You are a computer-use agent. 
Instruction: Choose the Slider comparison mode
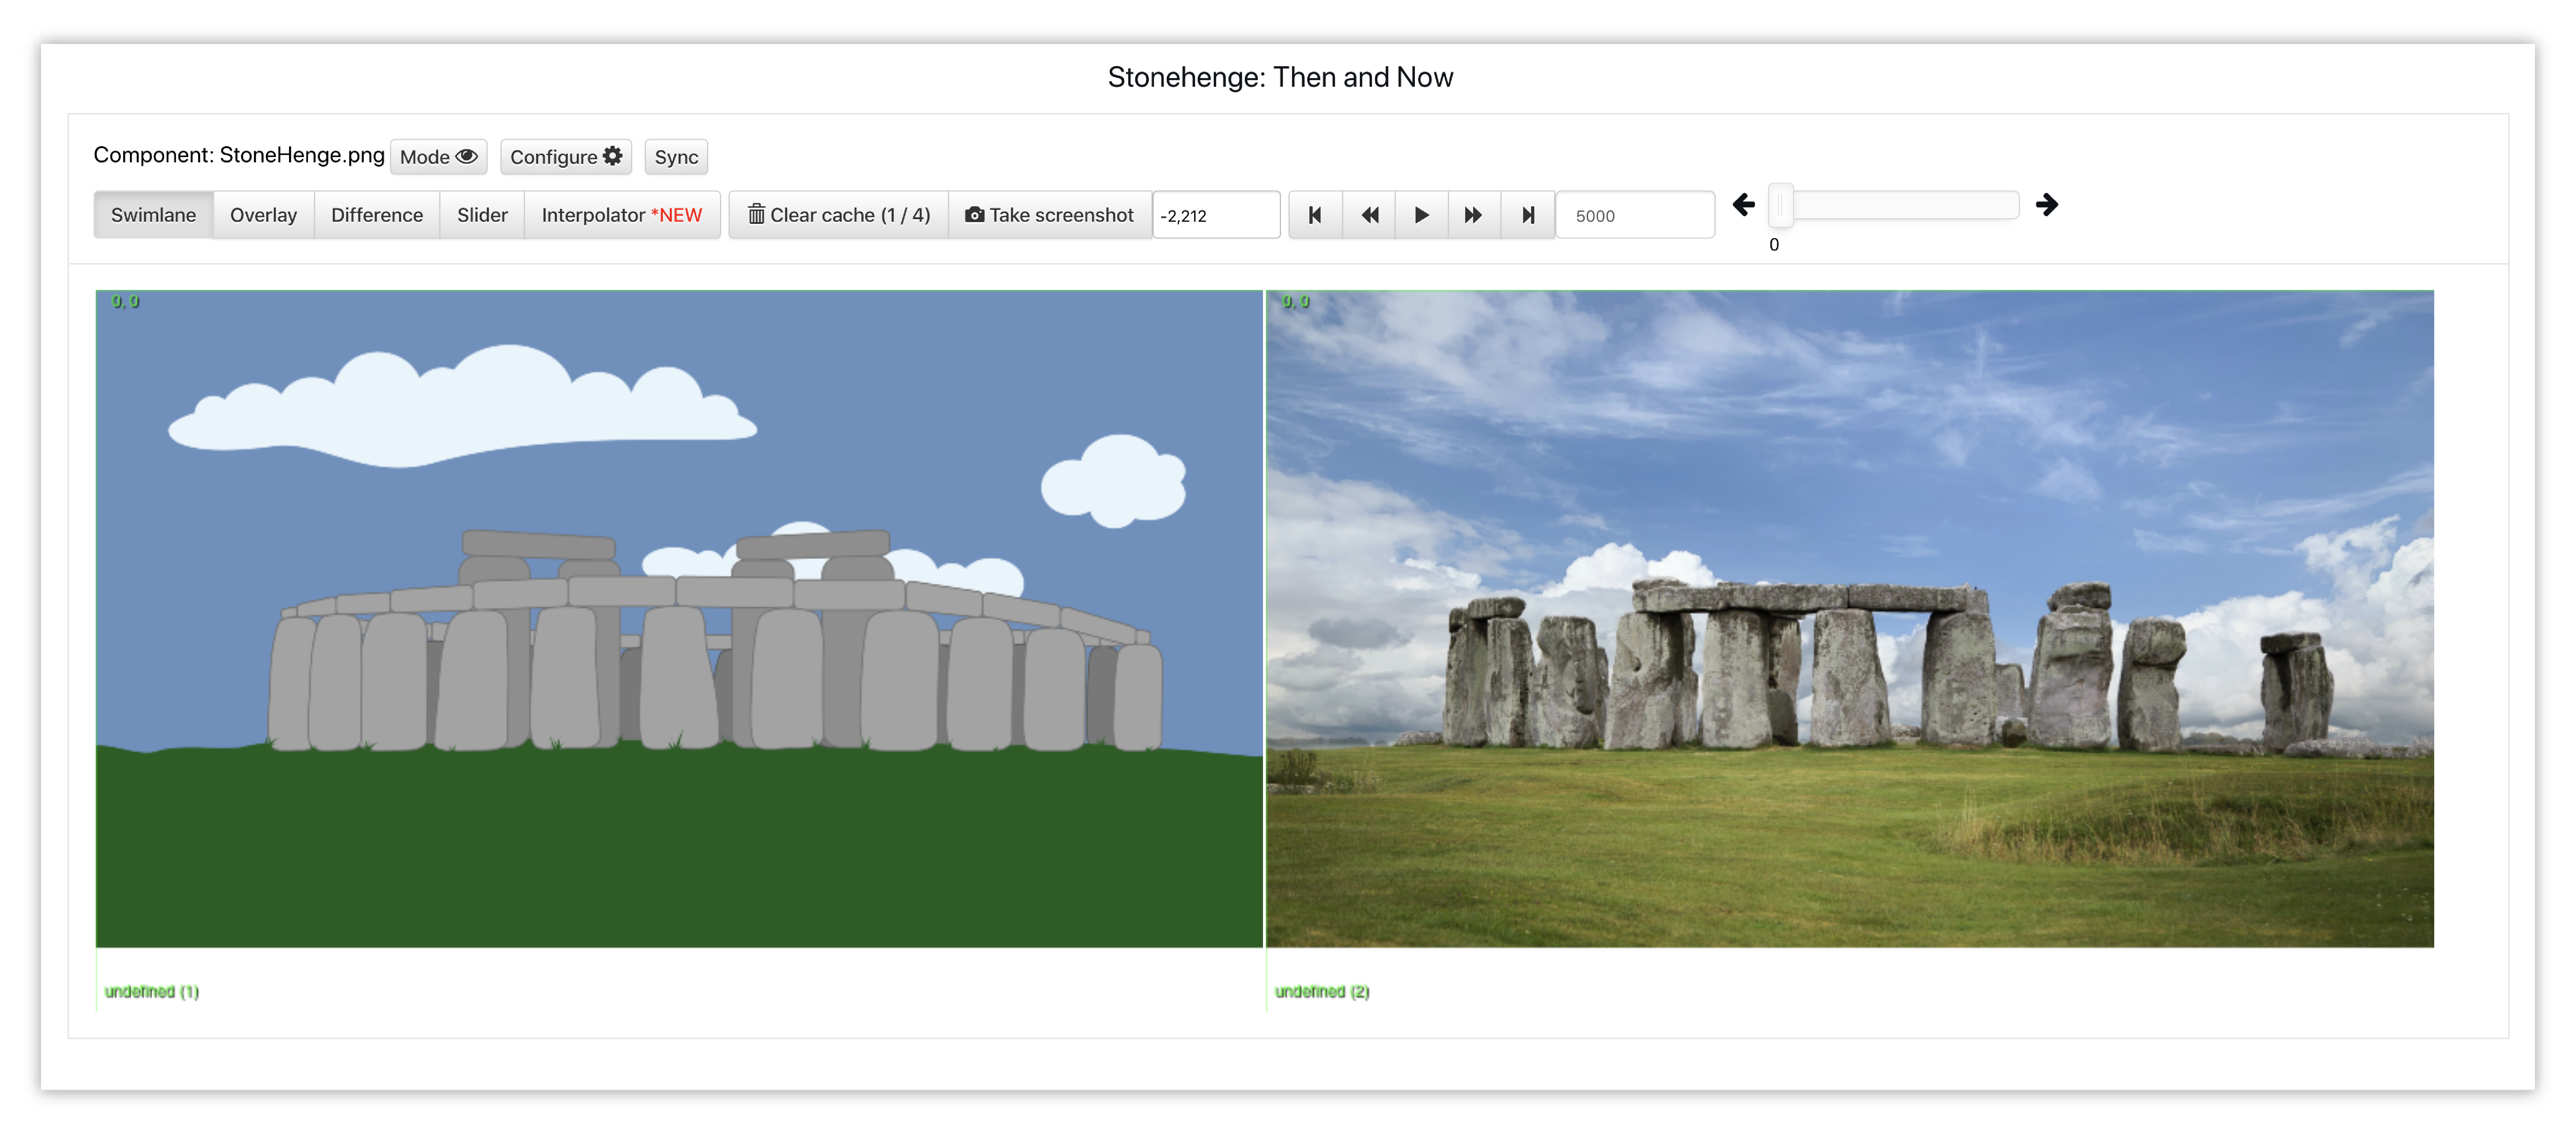coord(482,215)
